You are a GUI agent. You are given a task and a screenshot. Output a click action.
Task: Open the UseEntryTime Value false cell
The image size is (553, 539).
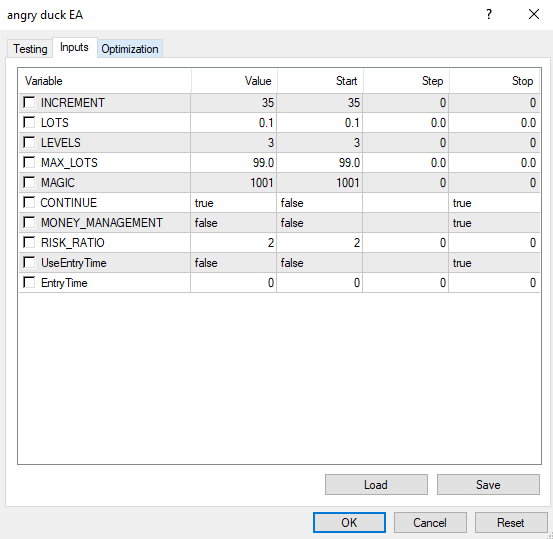[233, 262]
